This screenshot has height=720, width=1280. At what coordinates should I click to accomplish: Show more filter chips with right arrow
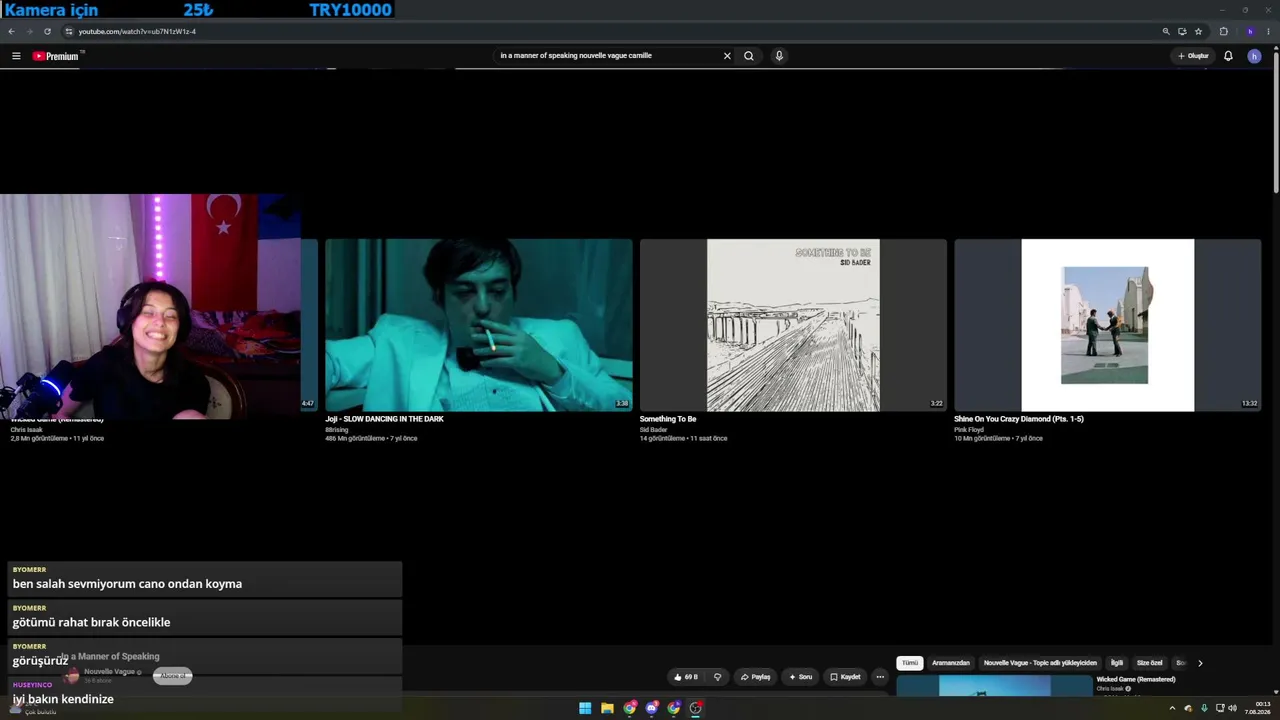click(1200, 663)
